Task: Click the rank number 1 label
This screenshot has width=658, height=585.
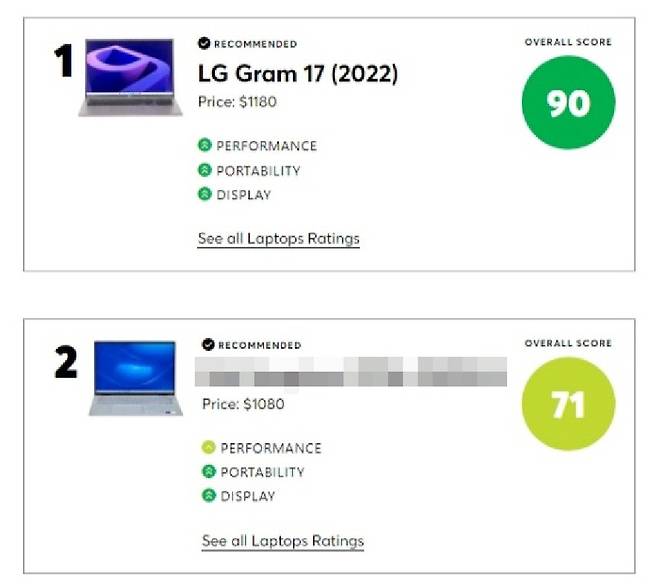Action: [63, 61]
